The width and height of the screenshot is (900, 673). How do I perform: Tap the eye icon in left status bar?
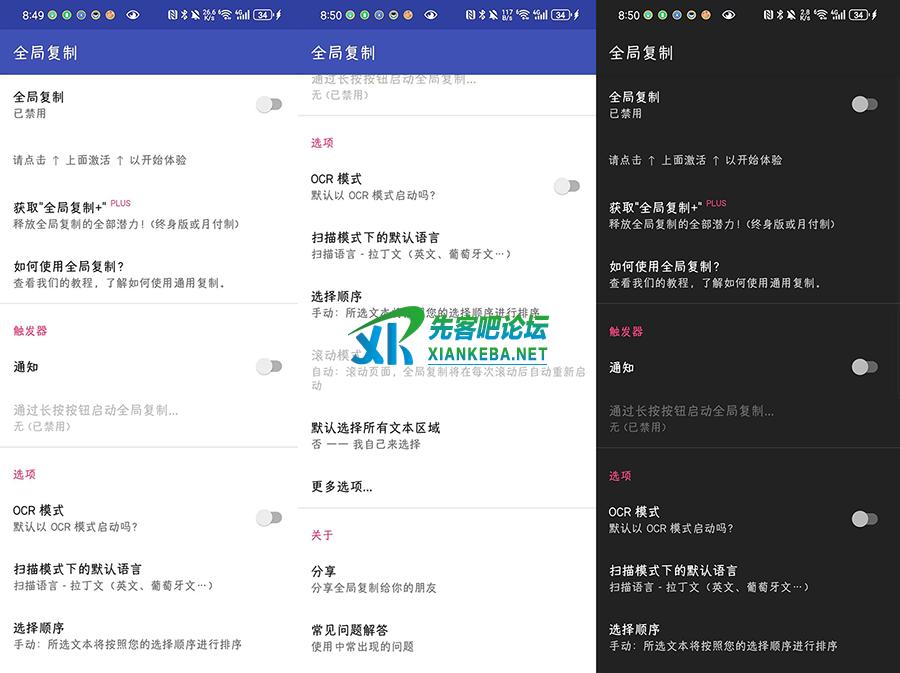[133, 15]
